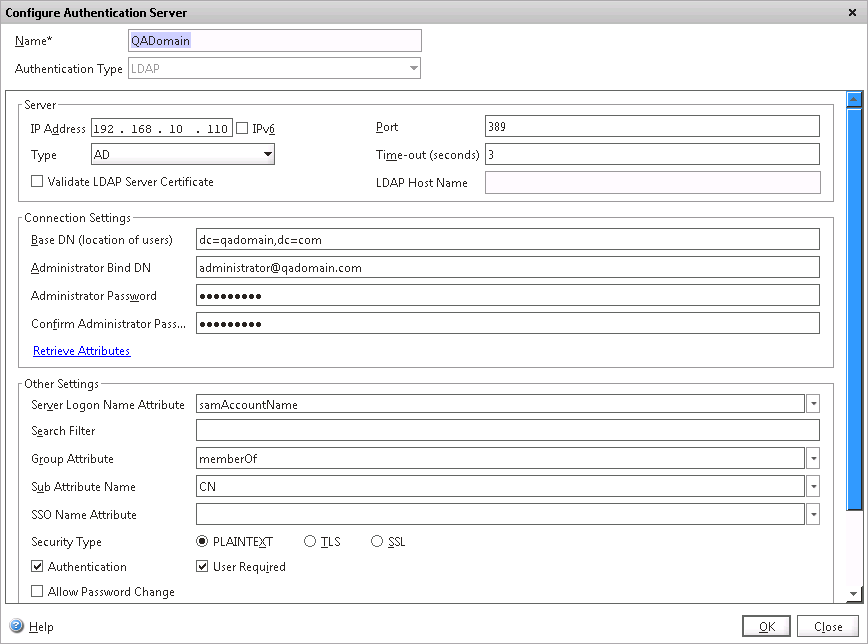The width and height of the screenshot is (868, 644).
Task: Open the server Type AD dropdown
Action: tap(267, 155)
